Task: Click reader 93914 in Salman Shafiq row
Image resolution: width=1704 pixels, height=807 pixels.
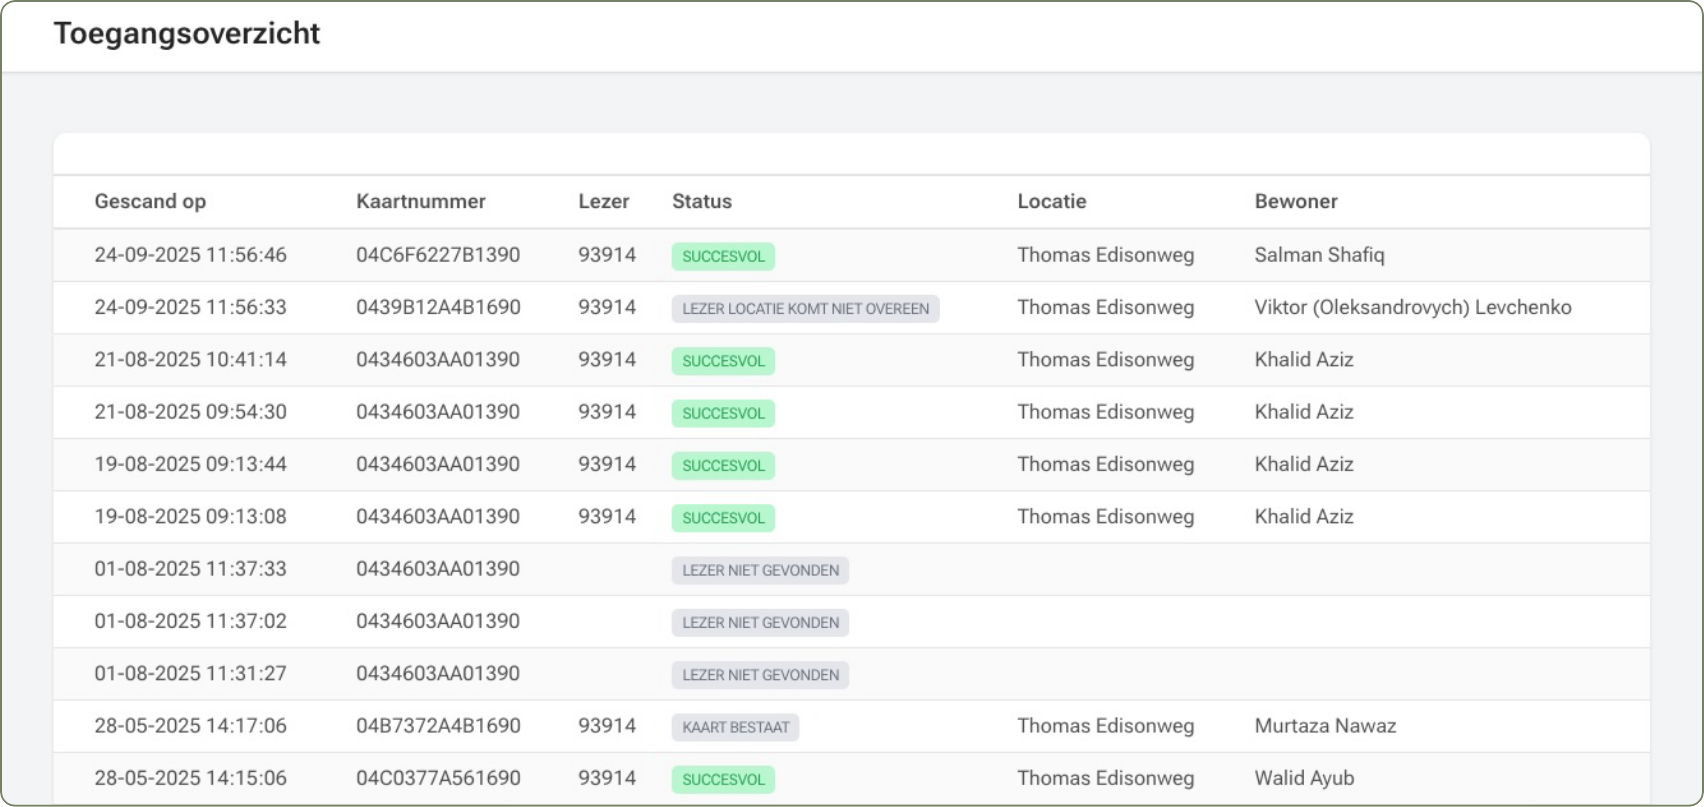Action: (x=607, y=255)
